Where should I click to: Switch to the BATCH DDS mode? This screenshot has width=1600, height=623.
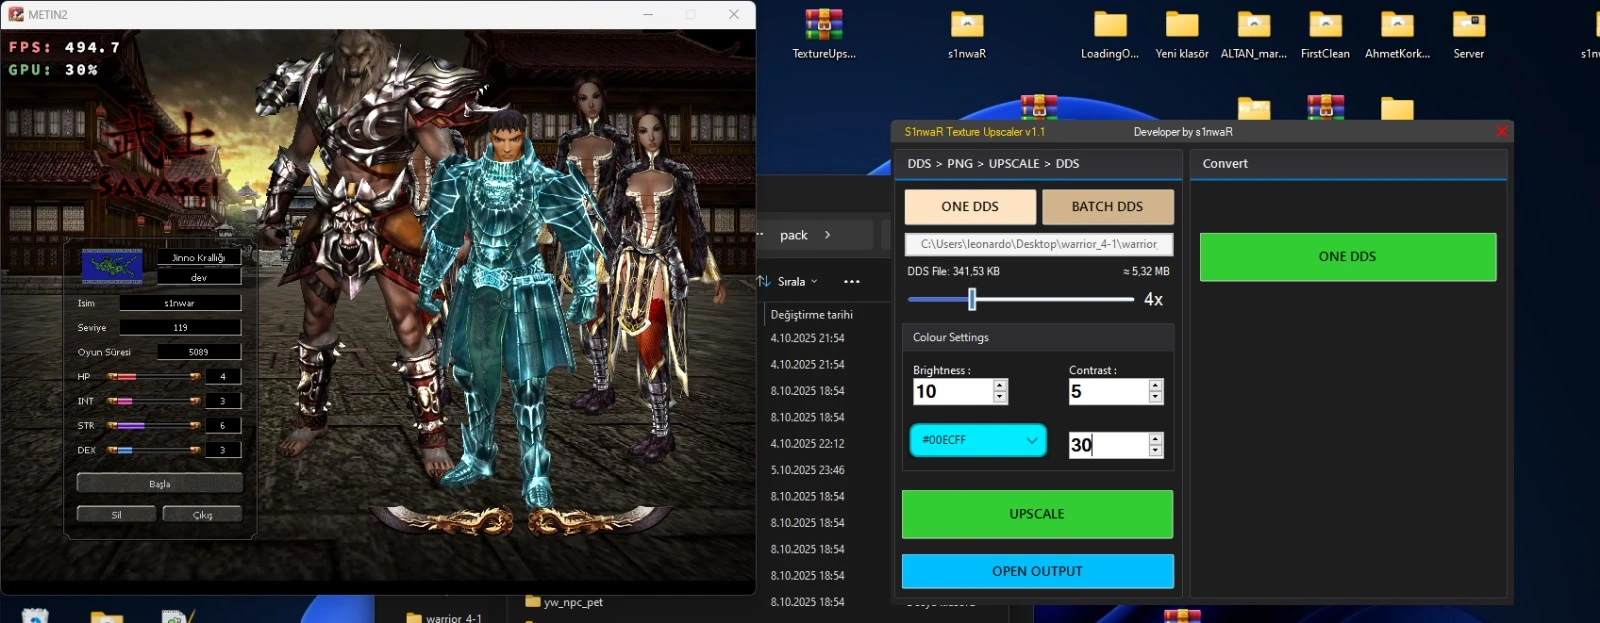coord(1107,207)
